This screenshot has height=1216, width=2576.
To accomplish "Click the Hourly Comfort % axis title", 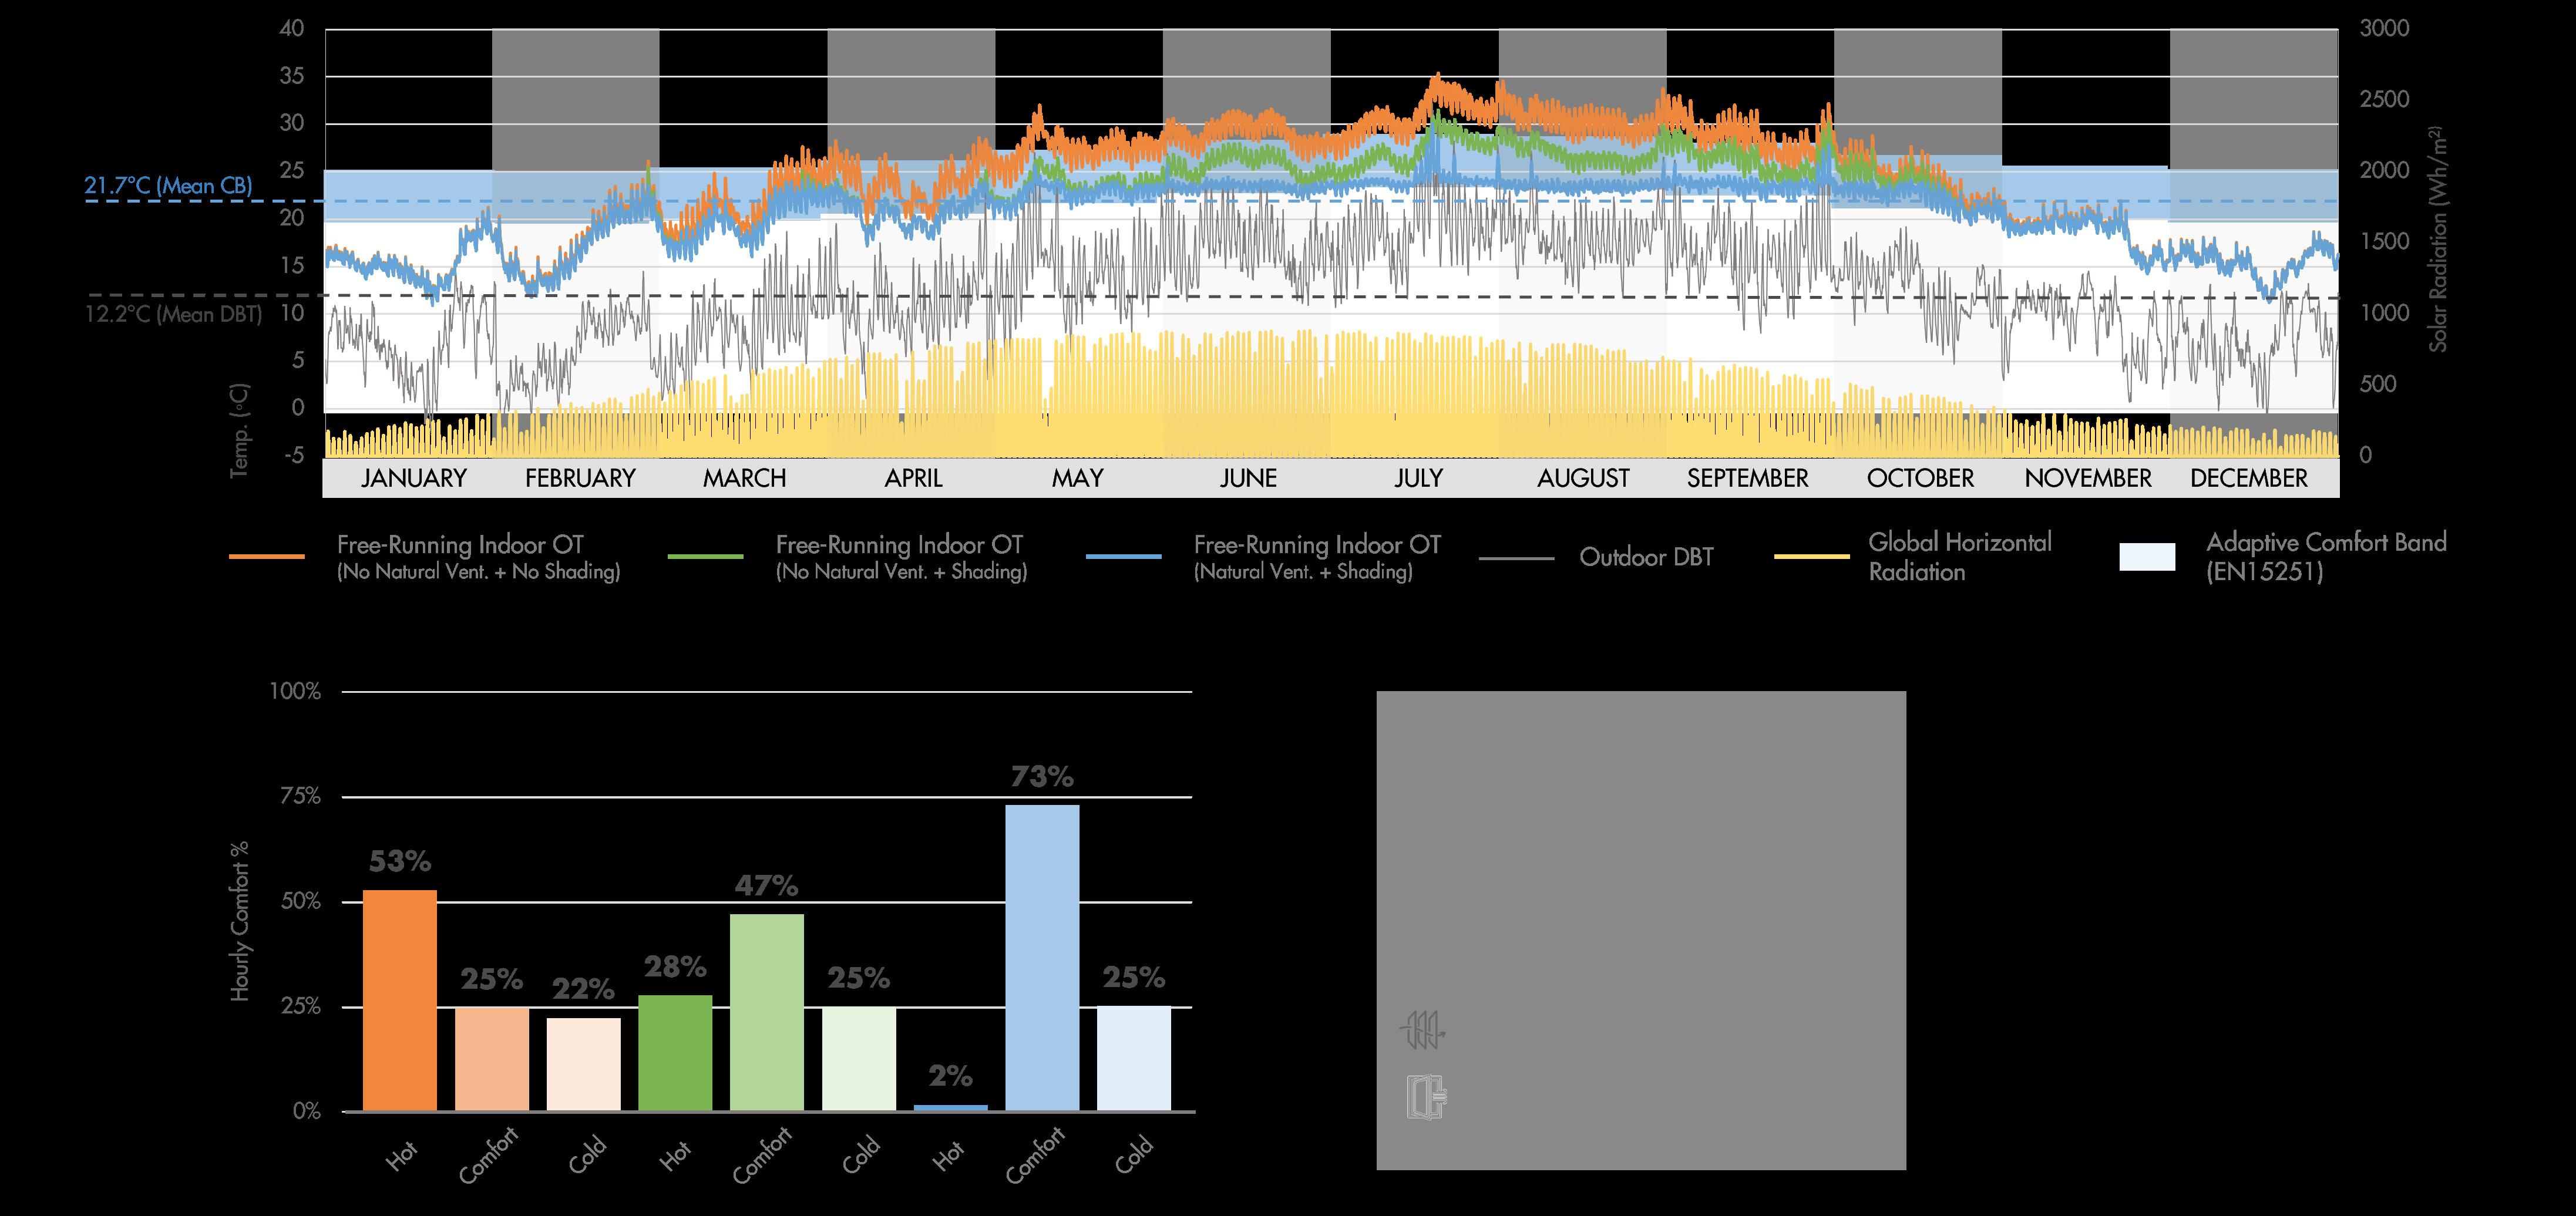I will 239,920.
